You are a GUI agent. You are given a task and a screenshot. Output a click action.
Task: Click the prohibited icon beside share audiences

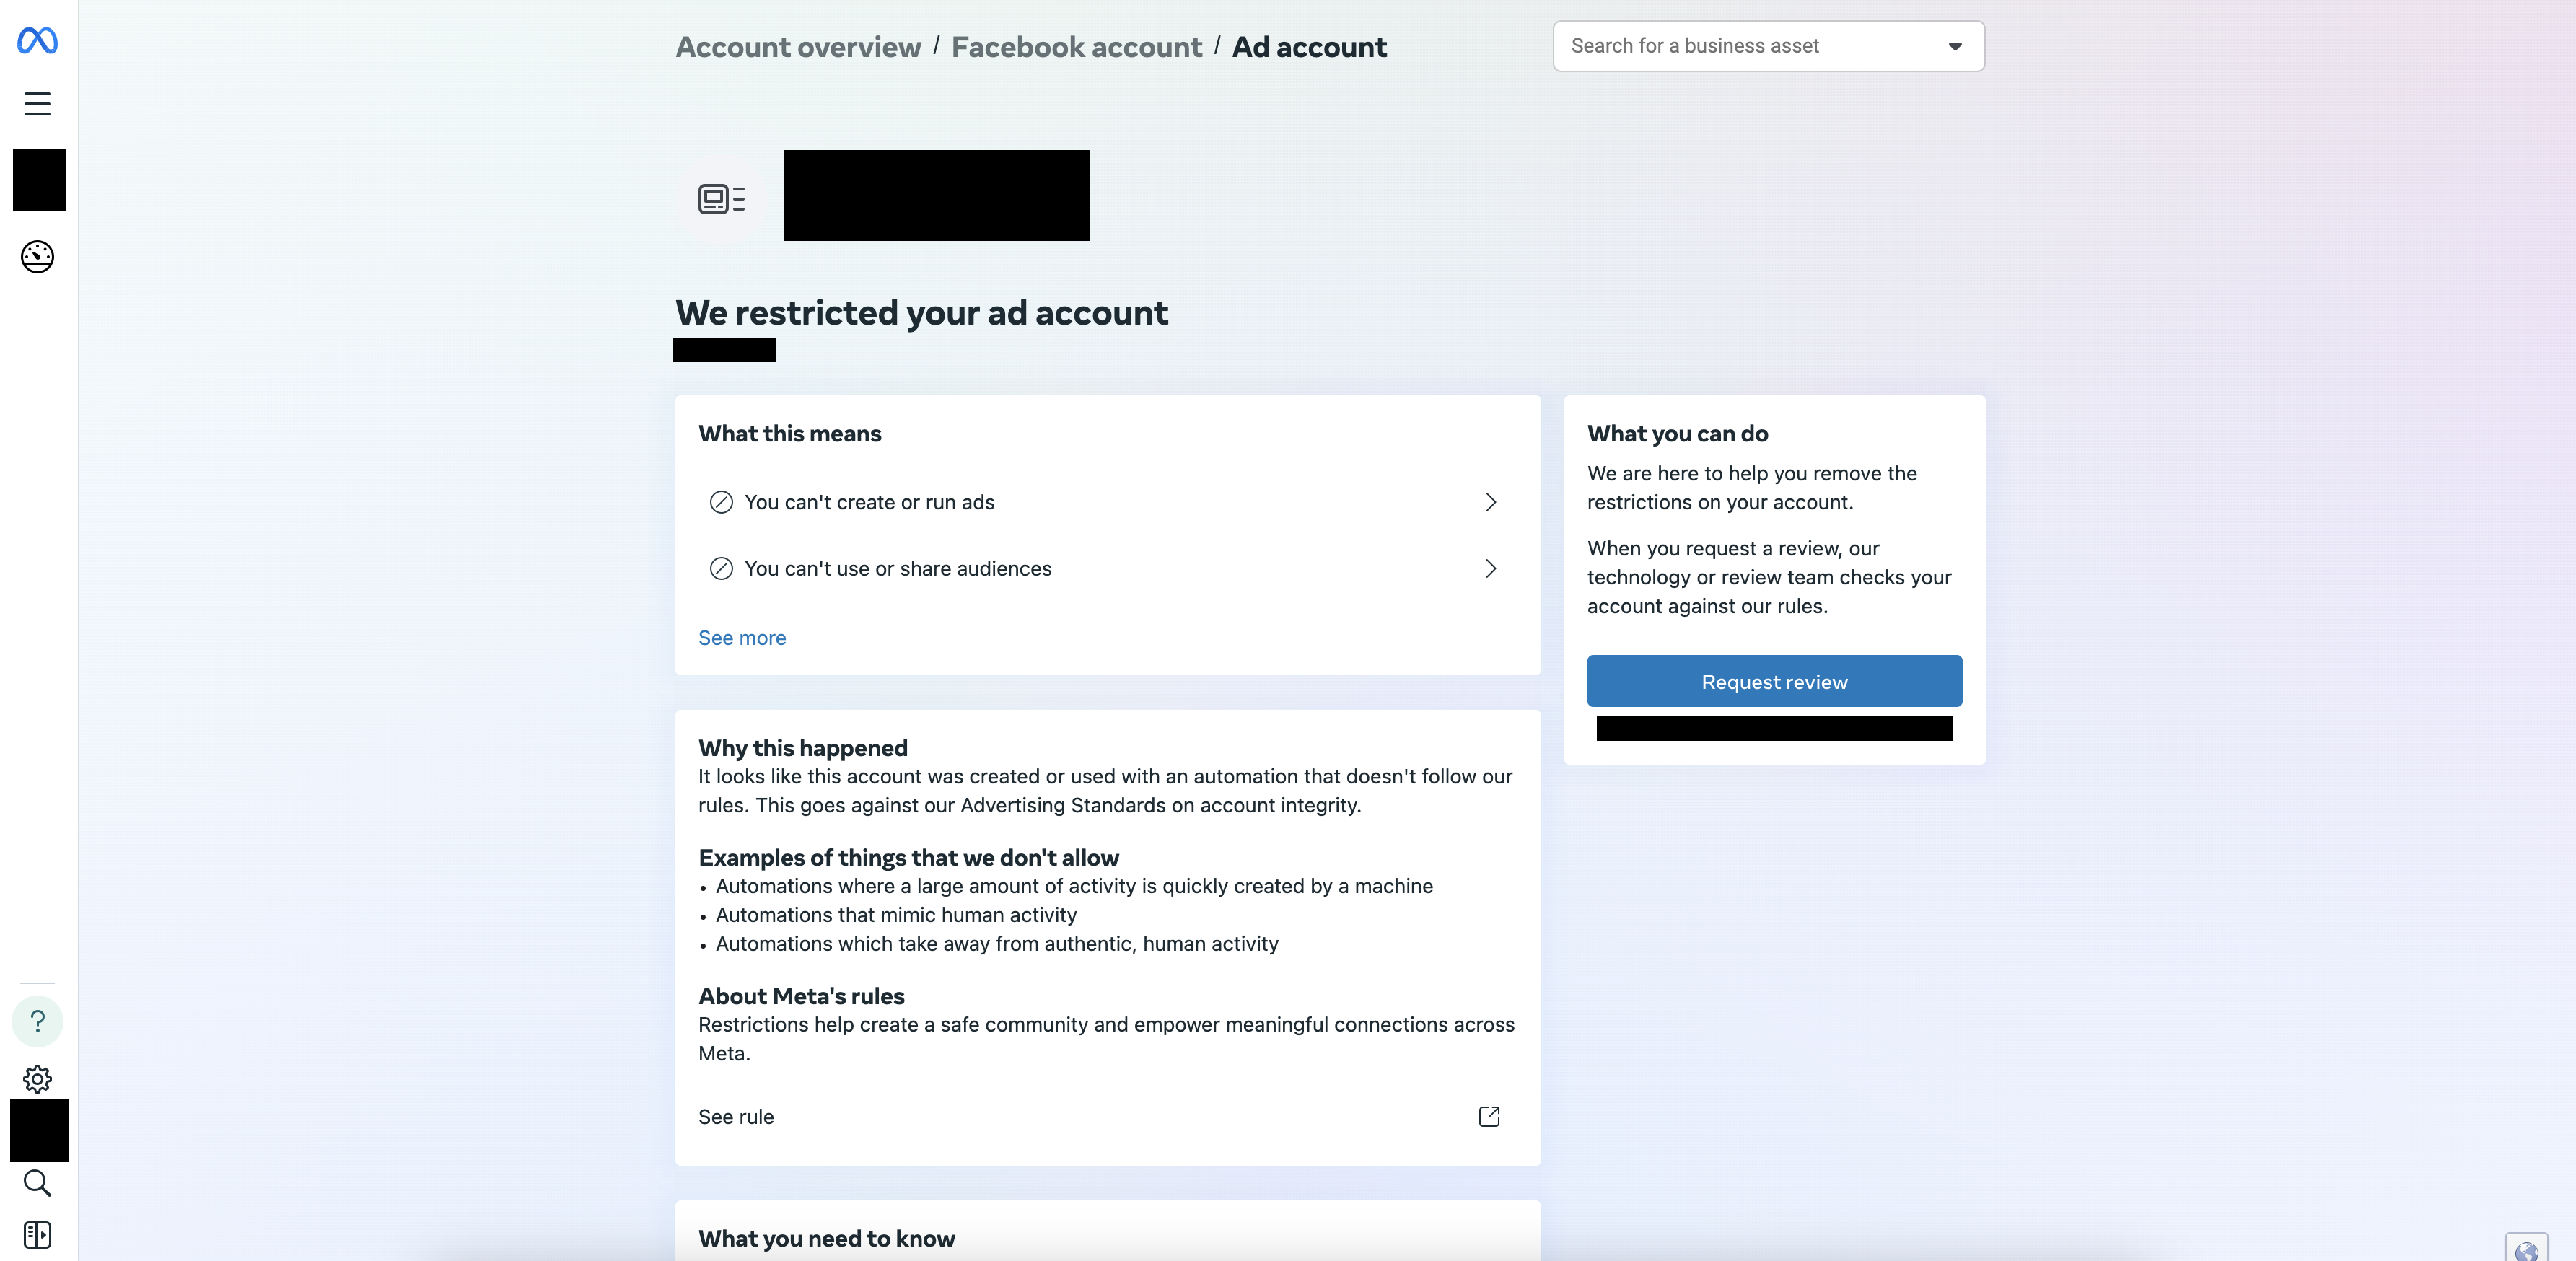721,569
